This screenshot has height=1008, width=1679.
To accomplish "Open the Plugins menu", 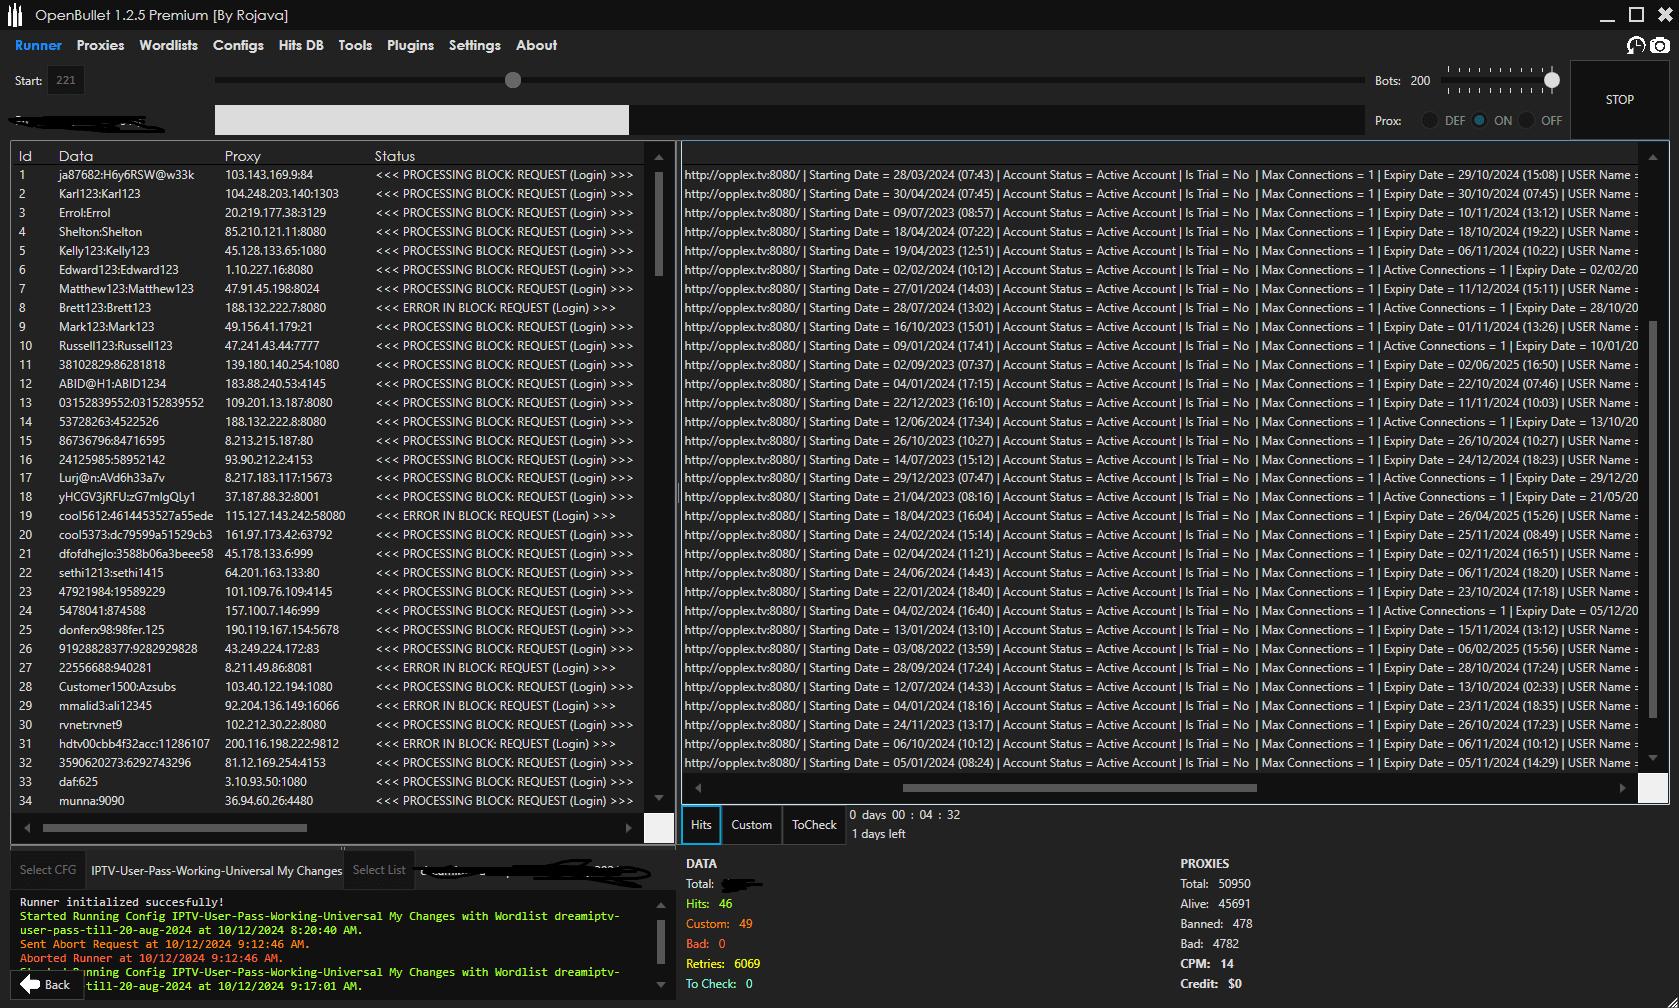I will pyautogui.click(x=410, y=45).
